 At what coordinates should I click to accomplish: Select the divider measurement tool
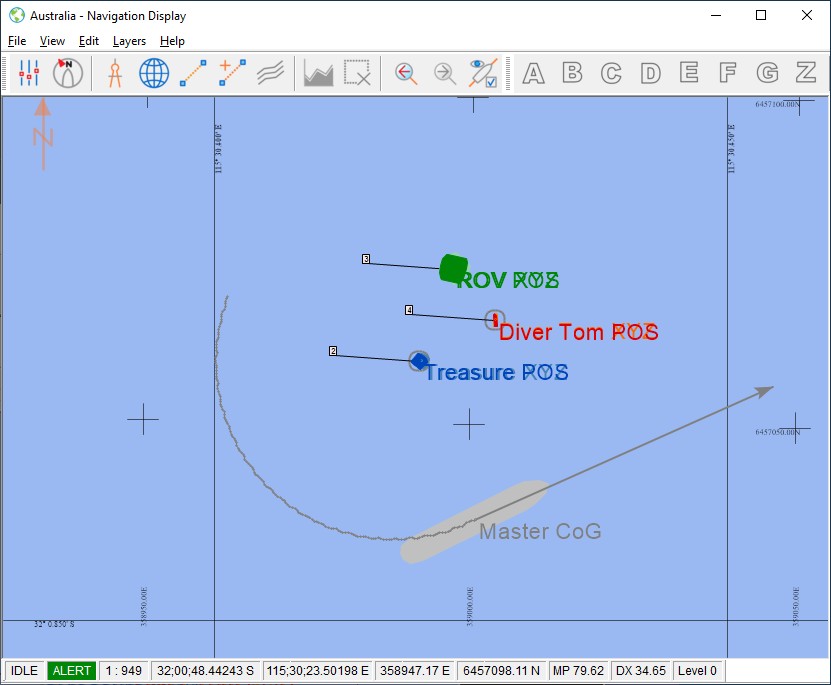114,73
